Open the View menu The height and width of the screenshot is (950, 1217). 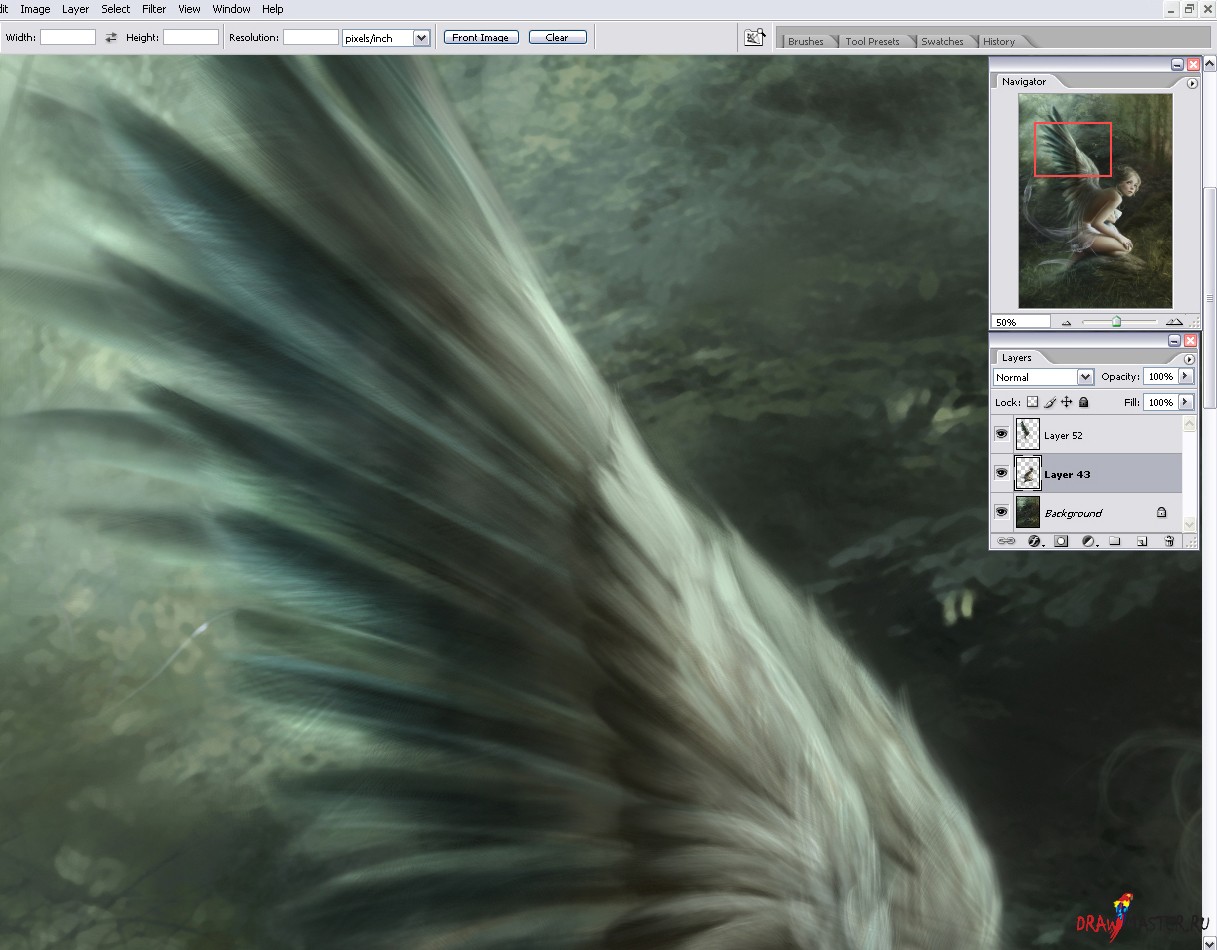coord(189,9)
